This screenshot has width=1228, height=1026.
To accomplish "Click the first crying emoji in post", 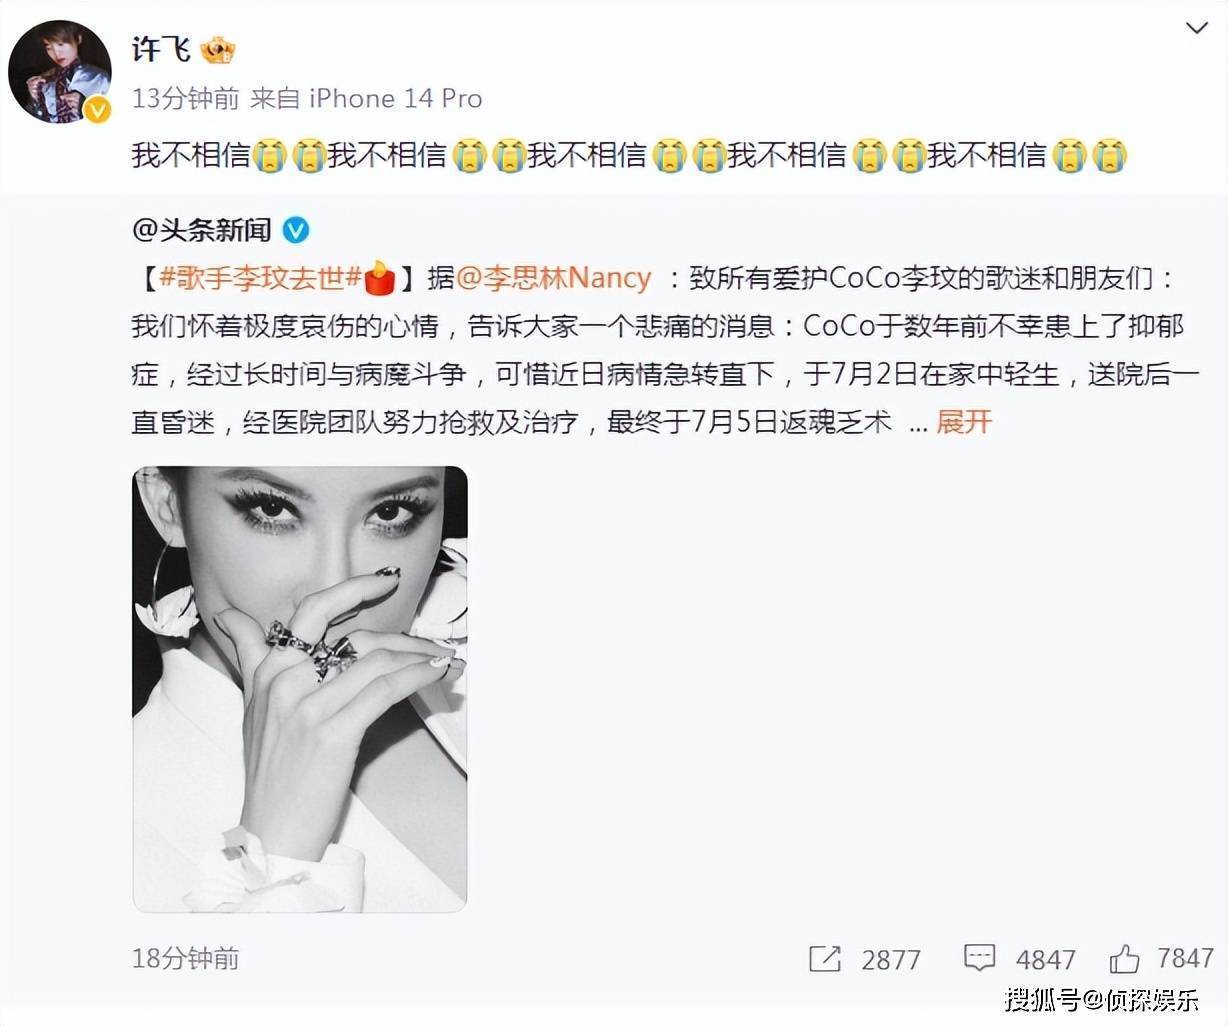I will (270, 156).
